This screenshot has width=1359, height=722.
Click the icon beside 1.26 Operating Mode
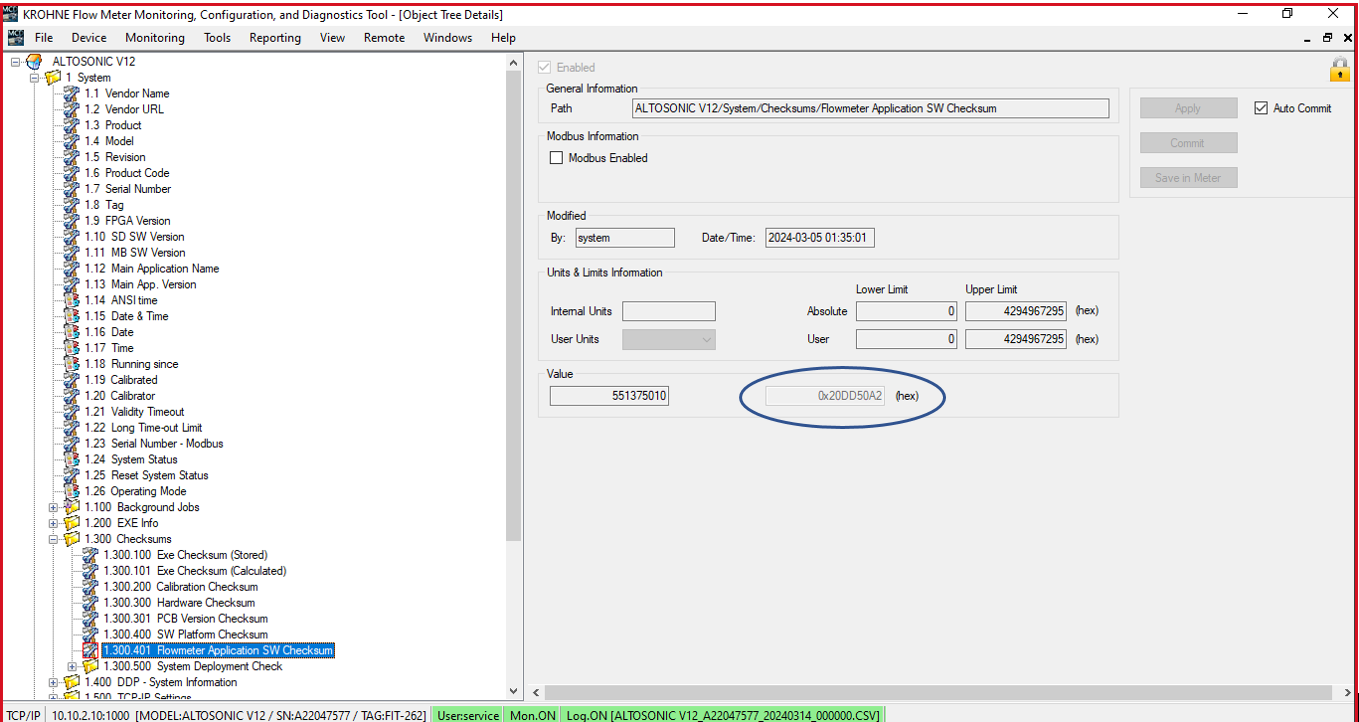72,491
